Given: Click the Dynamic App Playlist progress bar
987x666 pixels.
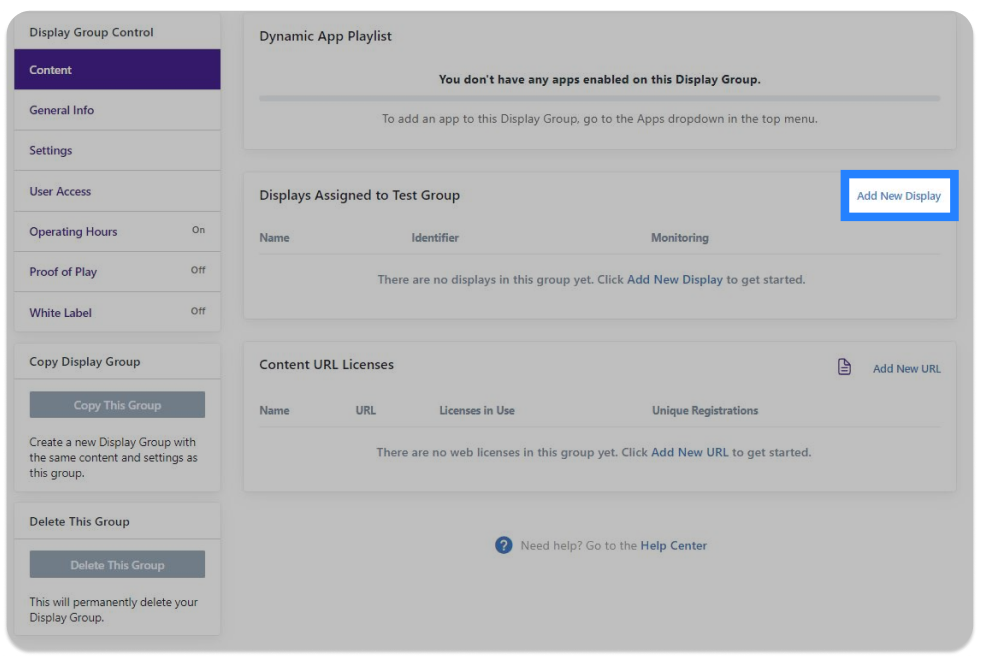Looking at the screenshot, I should [x=599, y=98].
